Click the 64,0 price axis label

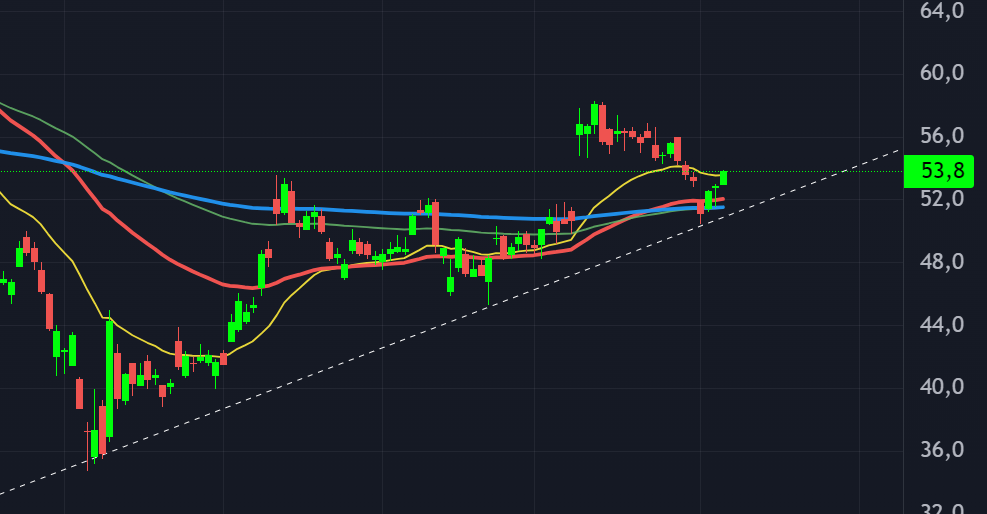pyautogui.click(x=942, y=11)
